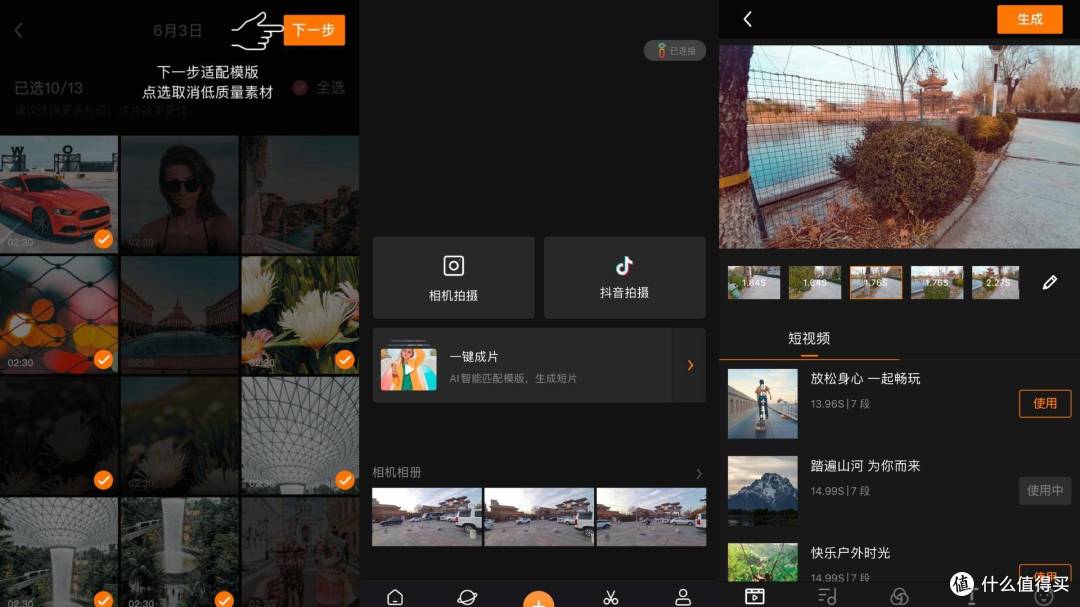The height and width of the screenshot is (607, 1080).
Task: Expand the 一键成片 orange chevron arrow
Action: pyautogui.click(x=689, y=365)
